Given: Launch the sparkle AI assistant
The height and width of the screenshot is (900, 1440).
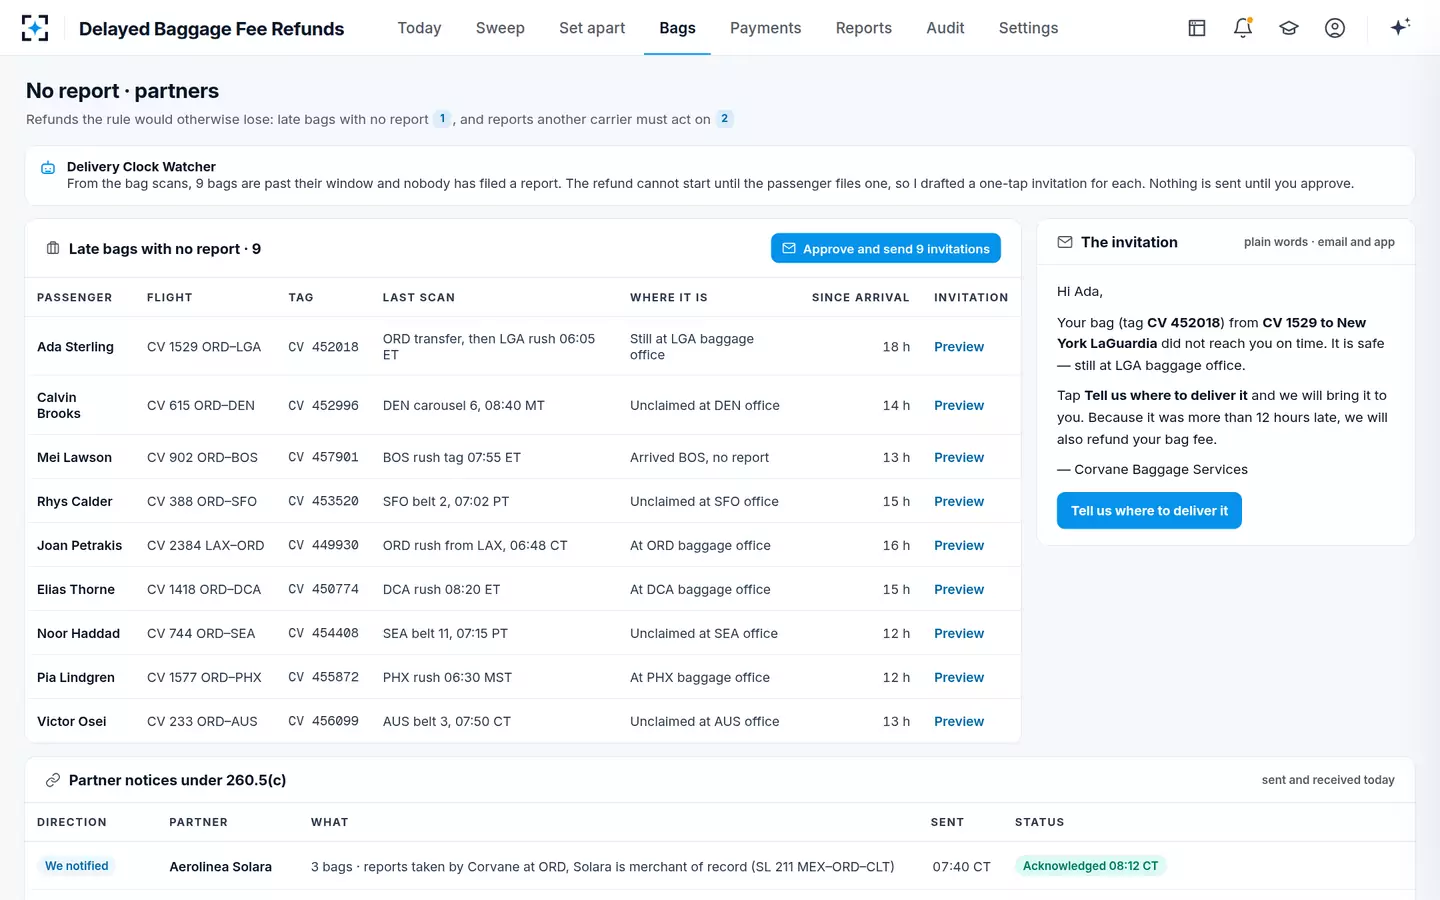Looking at the screenshot, I should (x=1400, y=27).
